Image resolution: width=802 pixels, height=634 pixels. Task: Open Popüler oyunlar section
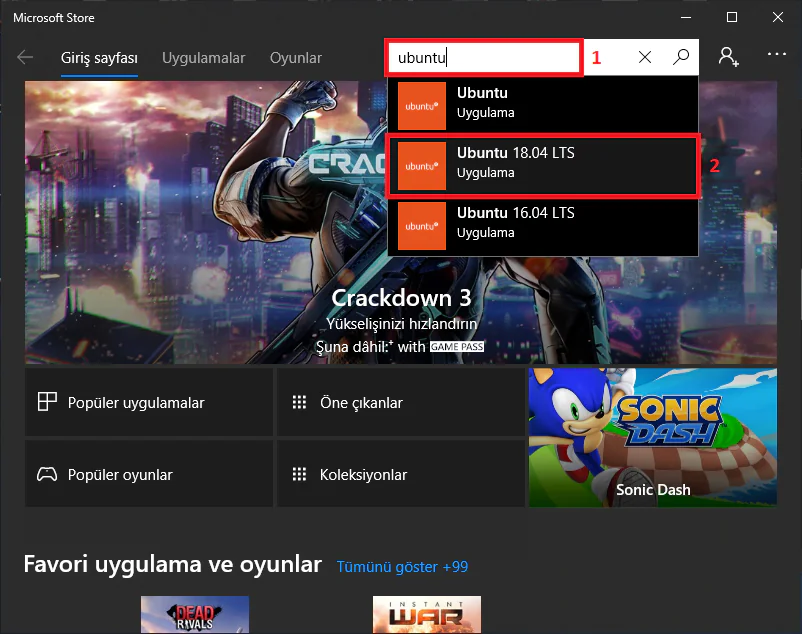(149, 474)
